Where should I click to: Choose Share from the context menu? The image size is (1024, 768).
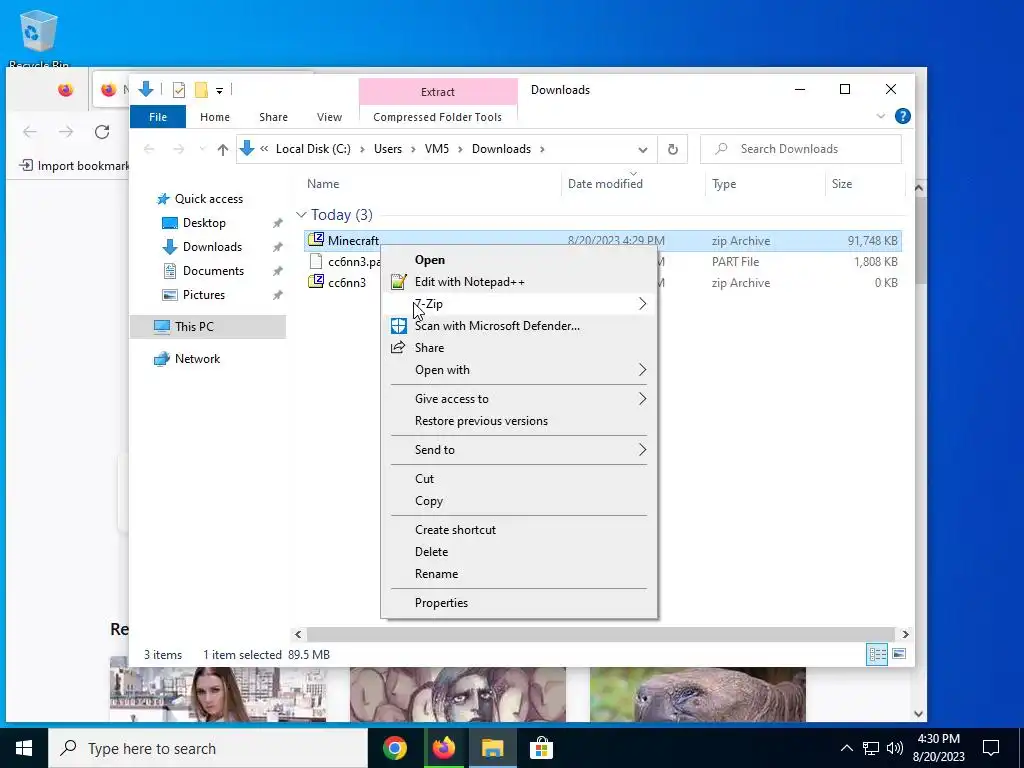pos(519,348)
